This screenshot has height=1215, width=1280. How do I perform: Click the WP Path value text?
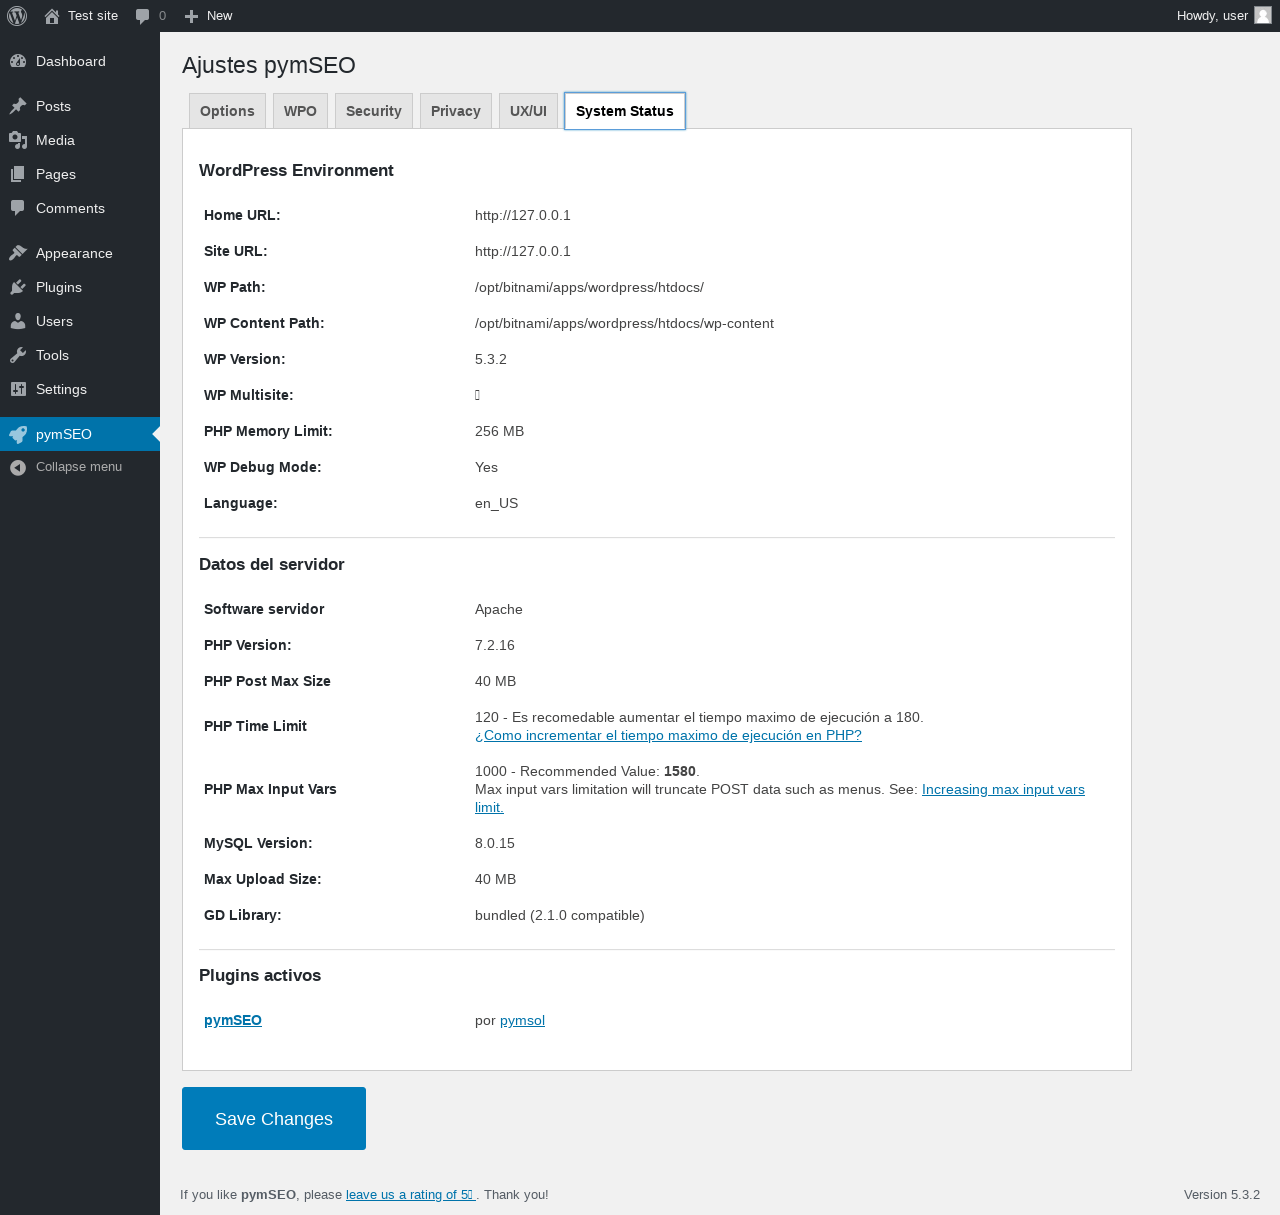coord(589,287)
